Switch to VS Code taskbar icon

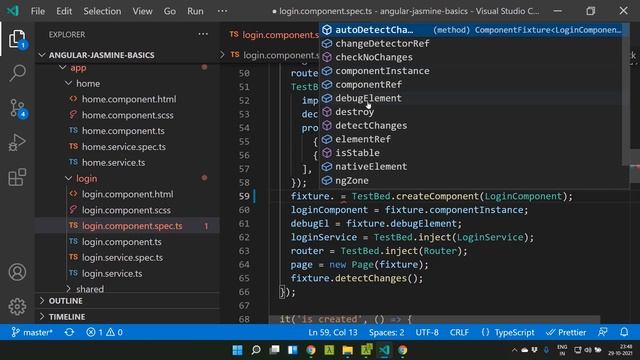384,350
